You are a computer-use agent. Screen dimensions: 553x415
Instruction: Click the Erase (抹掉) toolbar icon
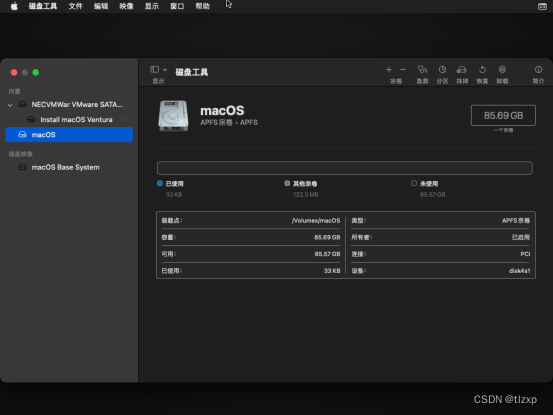click(462, 69)
